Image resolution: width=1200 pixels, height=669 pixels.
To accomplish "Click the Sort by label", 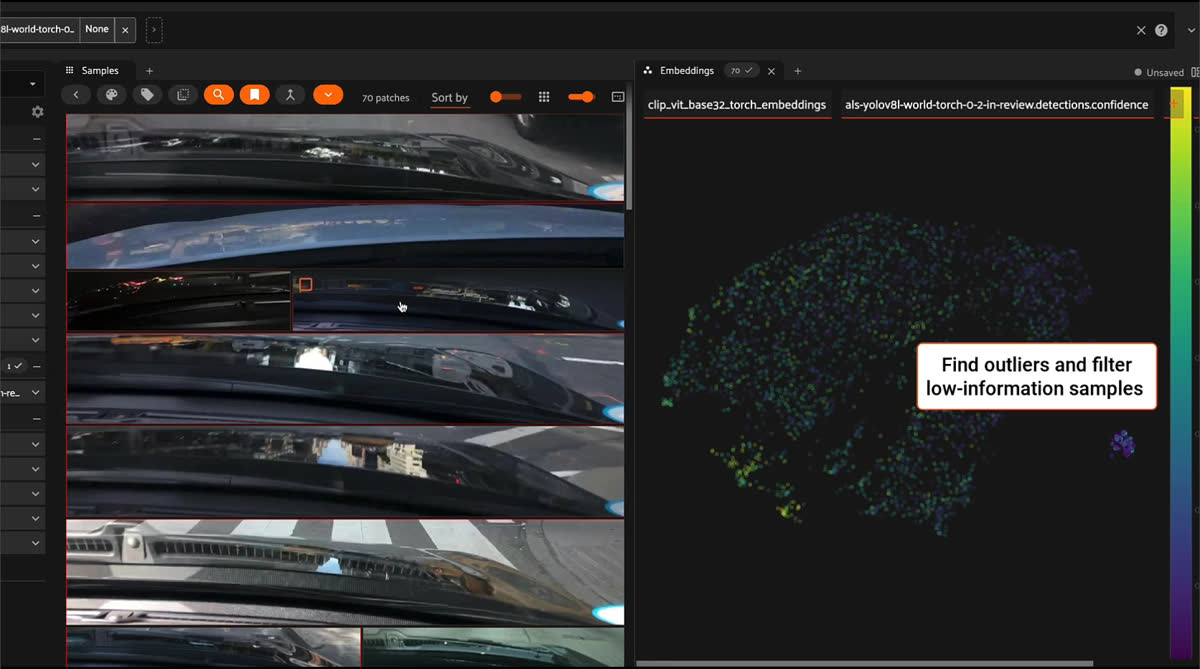I will click(x=449, y=97).
